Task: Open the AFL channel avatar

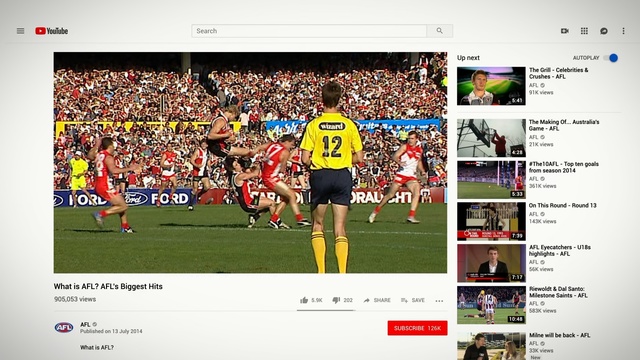Action: (64, 327)
